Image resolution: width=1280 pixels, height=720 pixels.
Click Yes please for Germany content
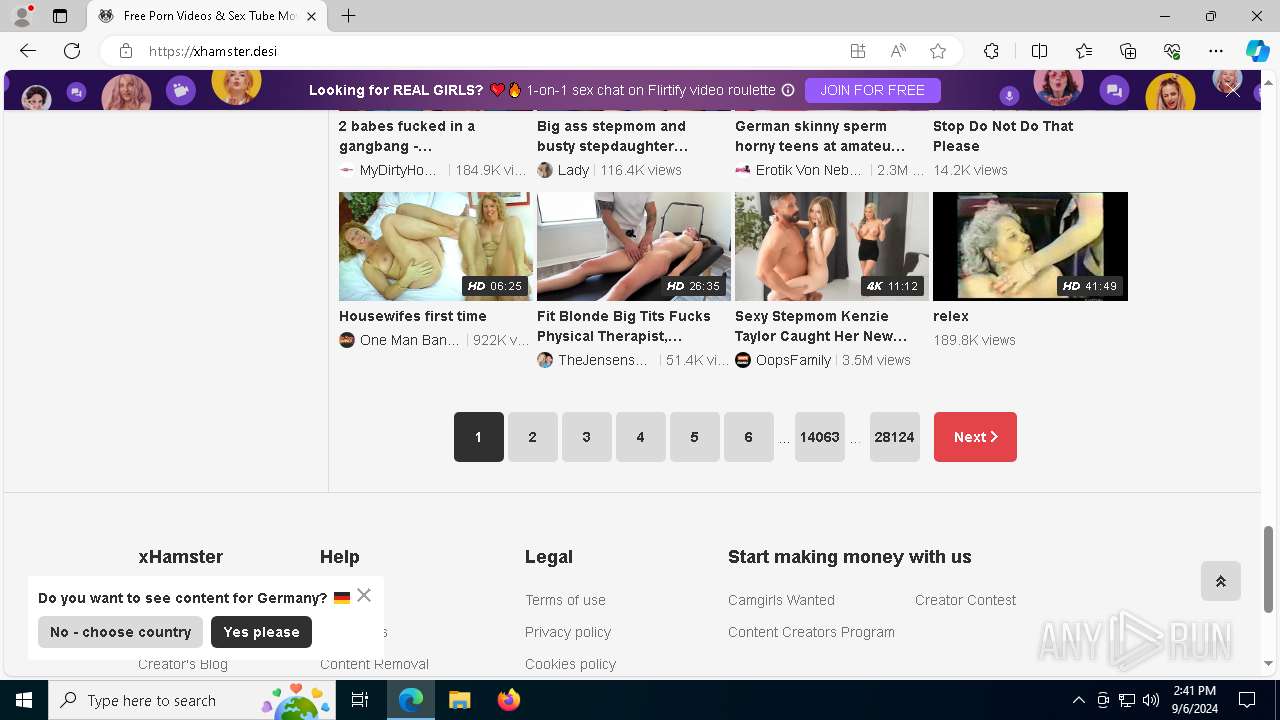tap(262, 632)
